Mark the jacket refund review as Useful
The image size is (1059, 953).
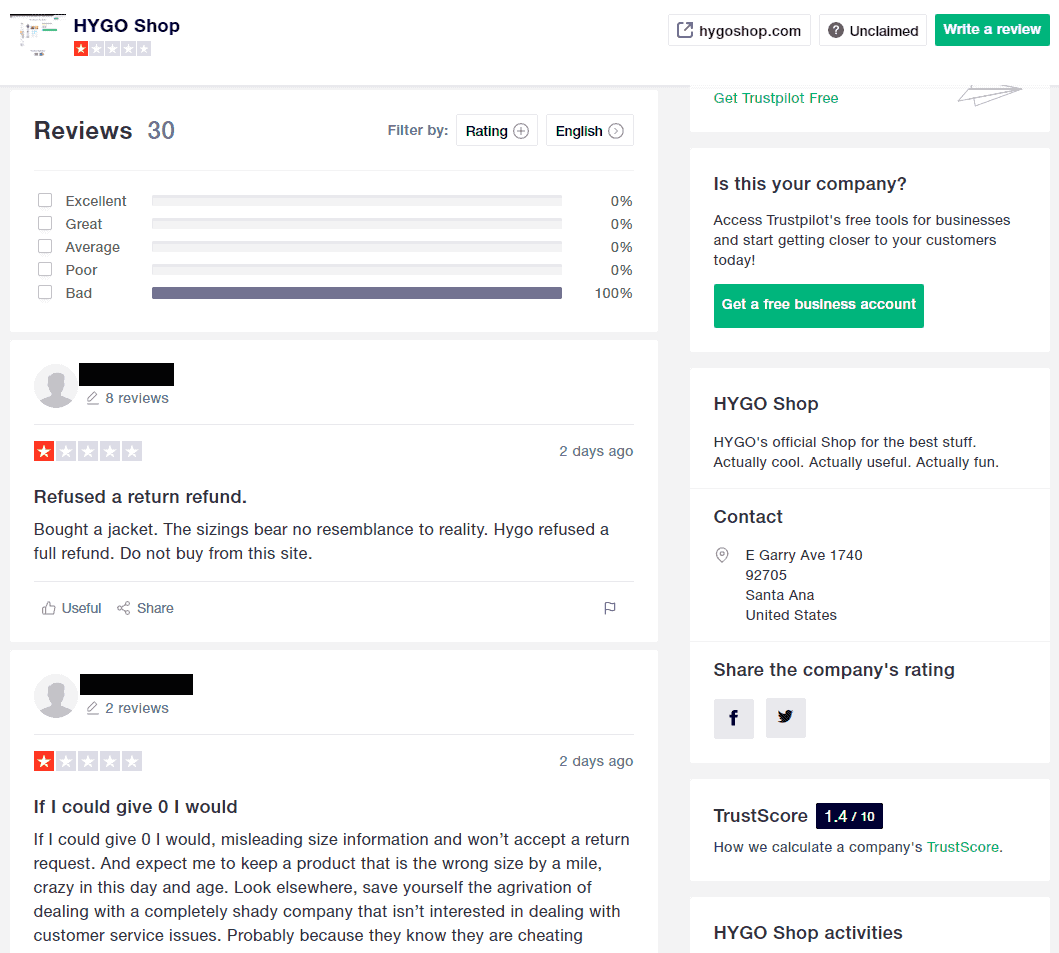click(70, 608)
